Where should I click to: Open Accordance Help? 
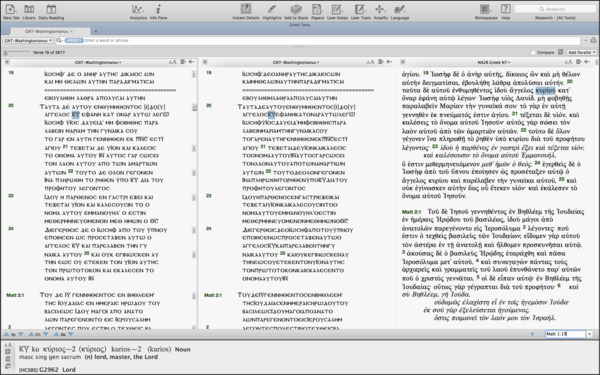505,11
